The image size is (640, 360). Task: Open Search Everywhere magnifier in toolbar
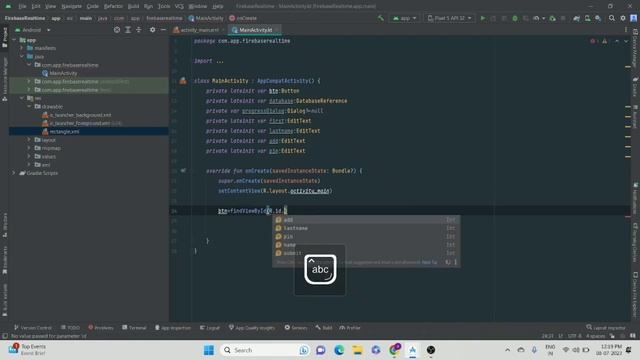coord(612,18)
